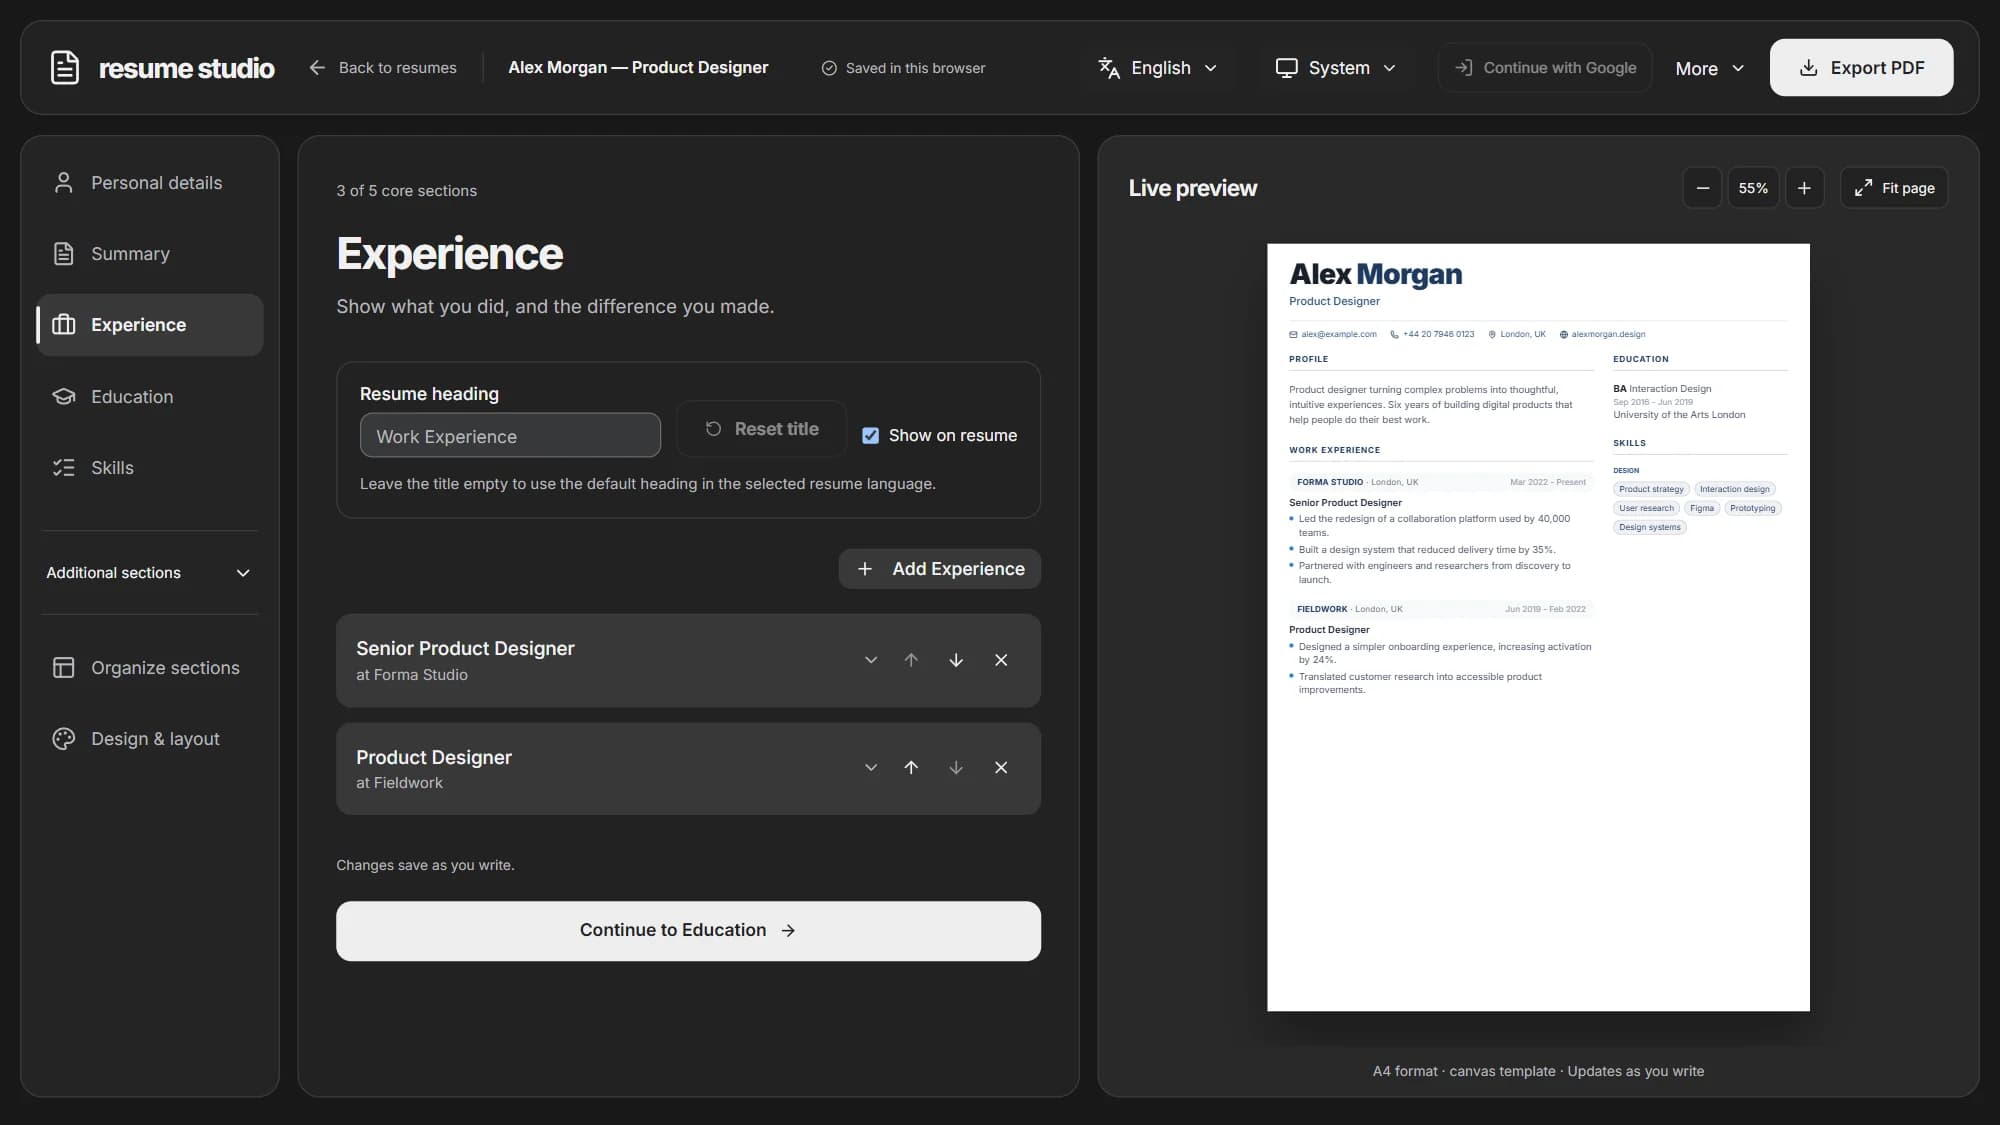
Task: Click the arrow icon in Continue to Education
Action: (788, 931)
